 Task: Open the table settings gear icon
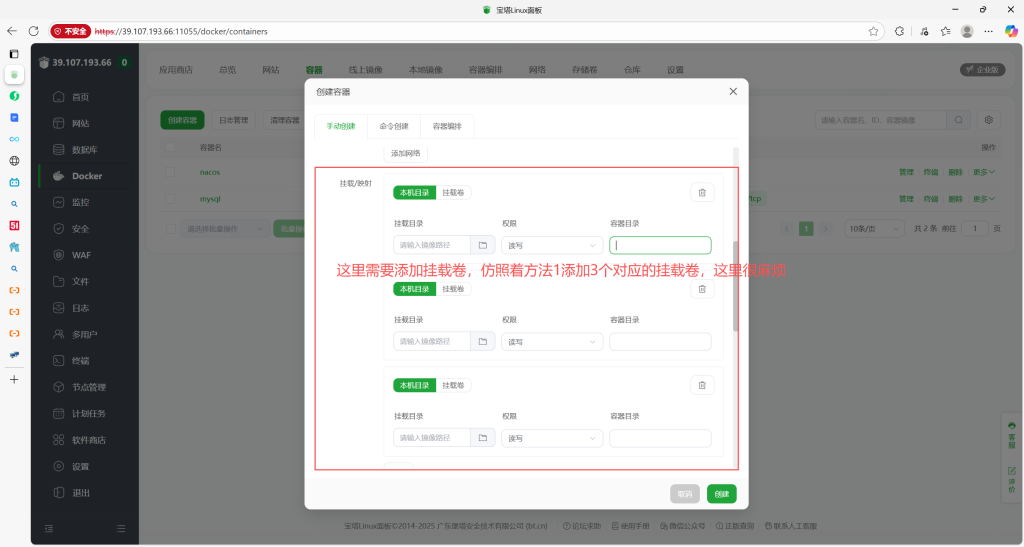[x=989, y=120]
